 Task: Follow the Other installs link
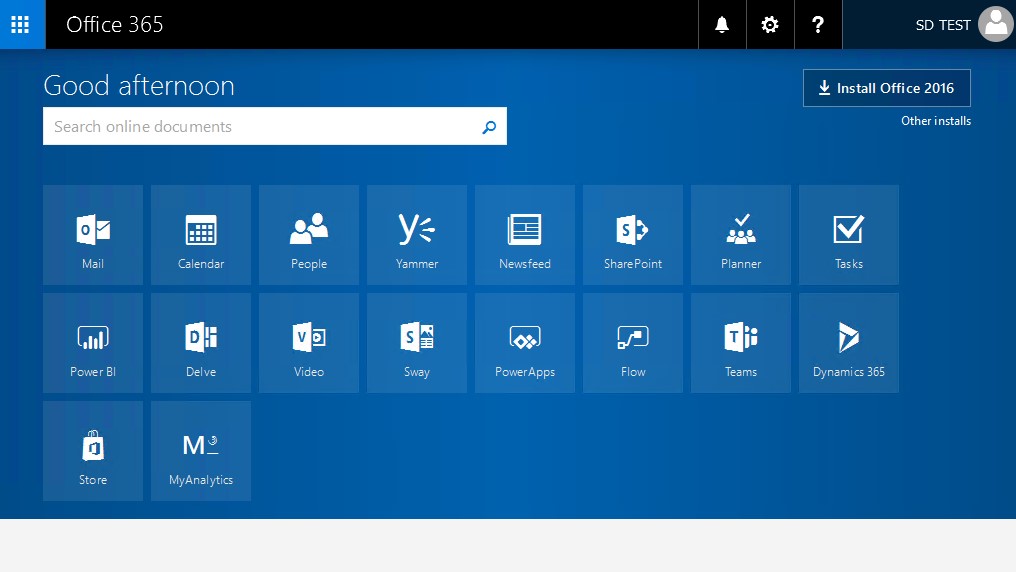pos(936,121)
